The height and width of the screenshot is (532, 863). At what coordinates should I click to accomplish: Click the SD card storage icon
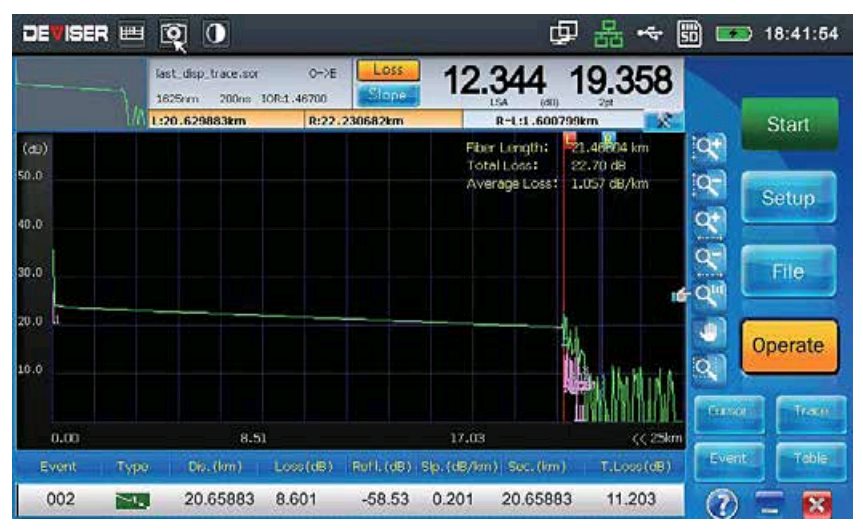pos(689,33)
